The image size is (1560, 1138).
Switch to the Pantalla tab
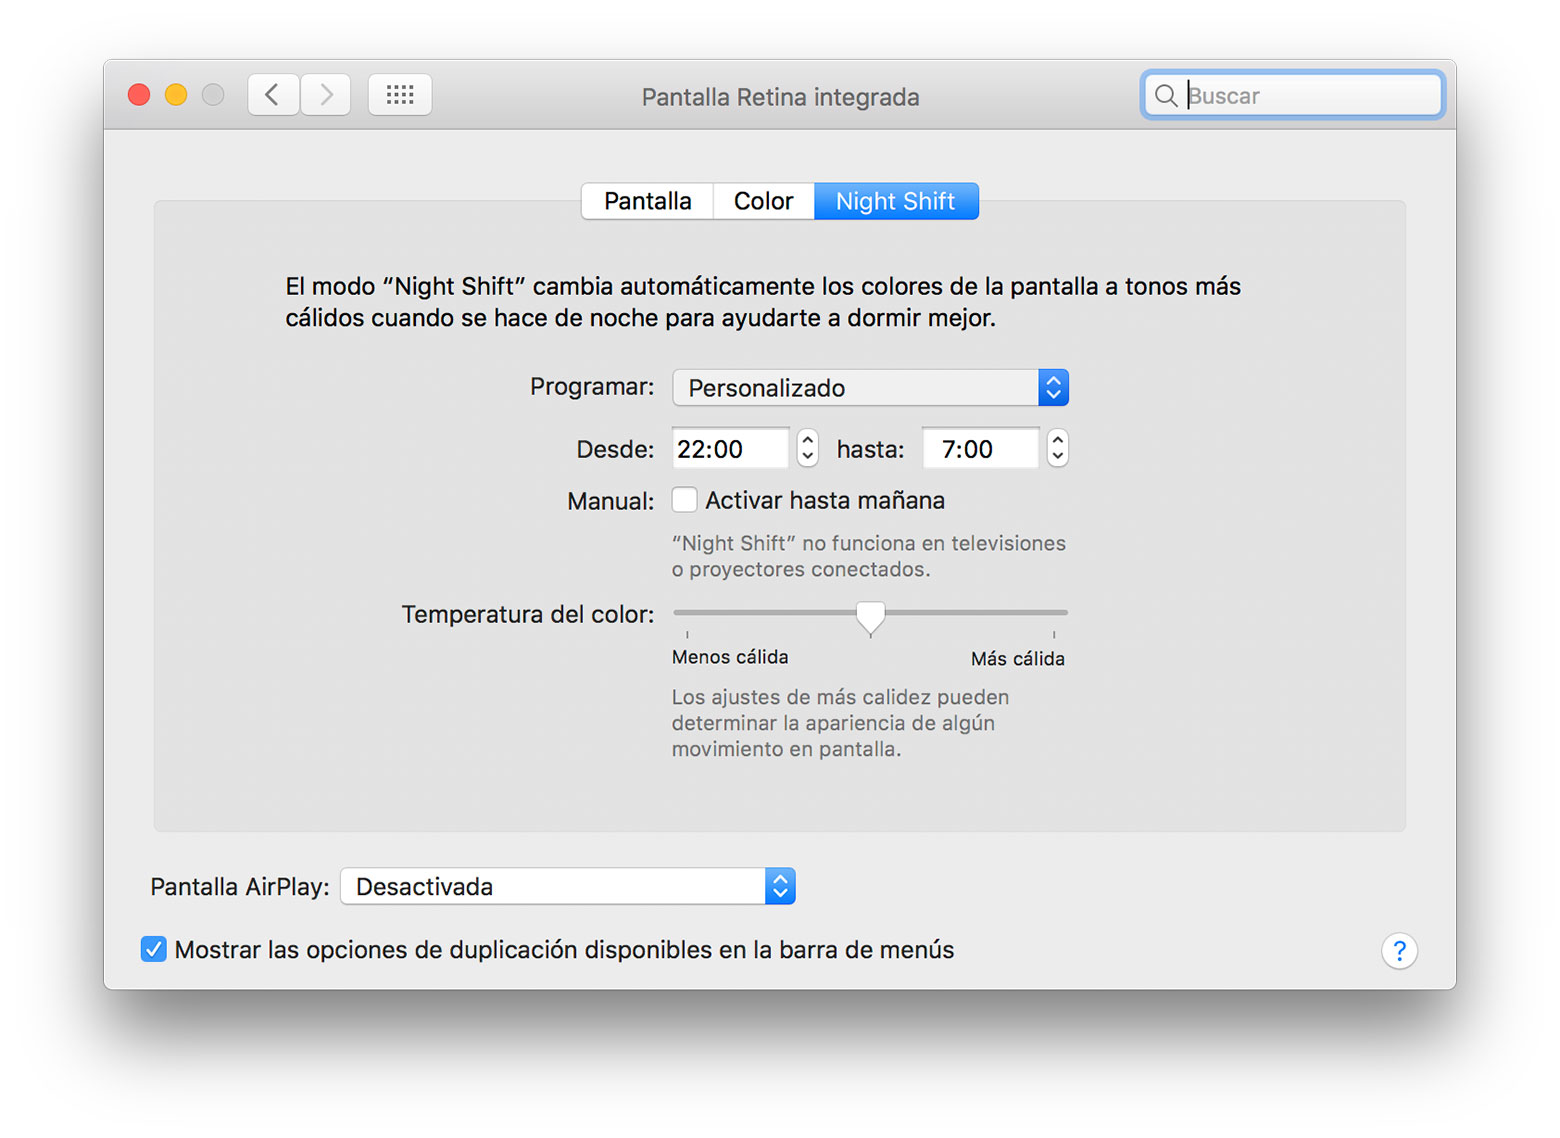coord(647,201)
